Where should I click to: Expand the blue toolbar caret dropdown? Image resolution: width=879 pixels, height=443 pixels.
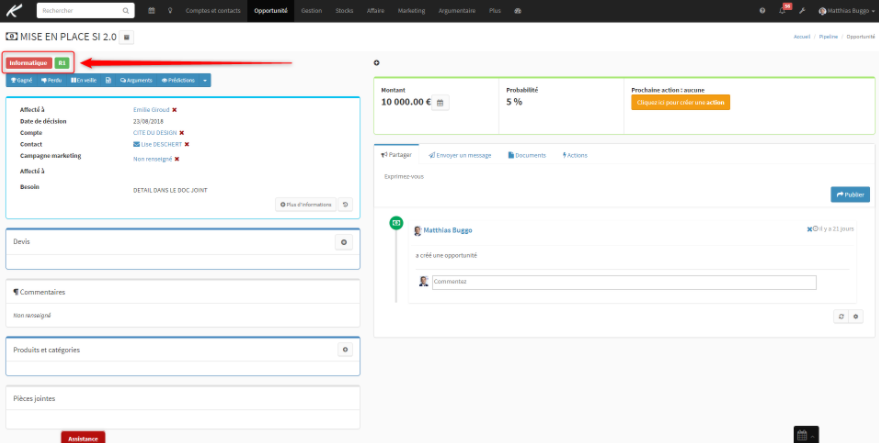(x=205, y=80)
